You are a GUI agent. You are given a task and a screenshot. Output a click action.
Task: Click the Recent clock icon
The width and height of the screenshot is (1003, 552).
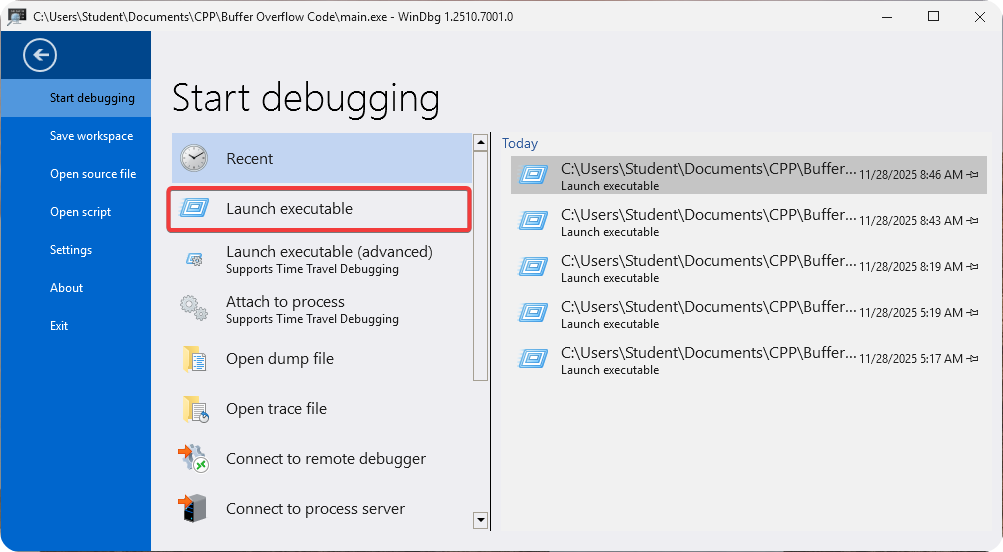194,158
